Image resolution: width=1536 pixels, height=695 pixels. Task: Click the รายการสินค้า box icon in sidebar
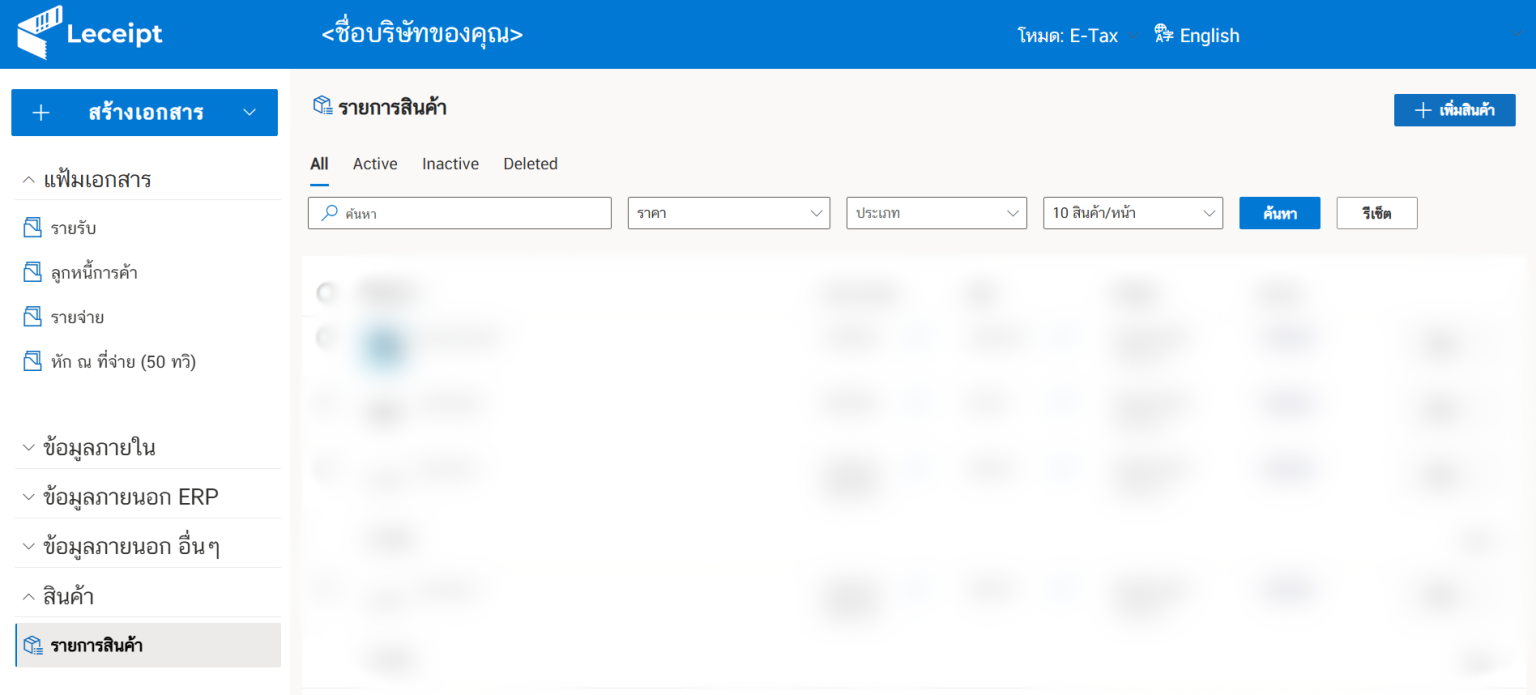[33, 645]
